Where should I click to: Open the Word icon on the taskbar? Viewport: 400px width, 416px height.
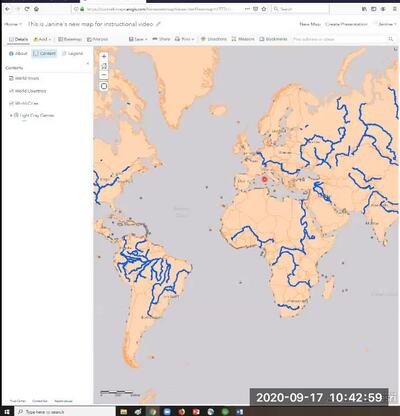(x=239, y=412)
